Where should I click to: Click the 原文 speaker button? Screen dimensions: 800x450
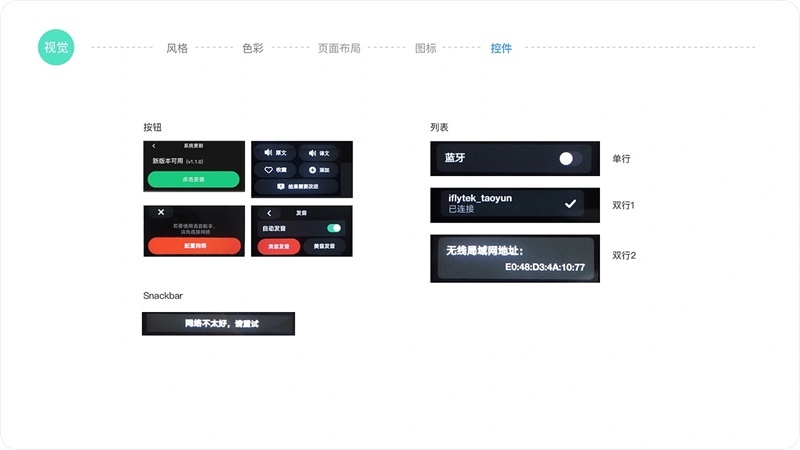(276, 153)
